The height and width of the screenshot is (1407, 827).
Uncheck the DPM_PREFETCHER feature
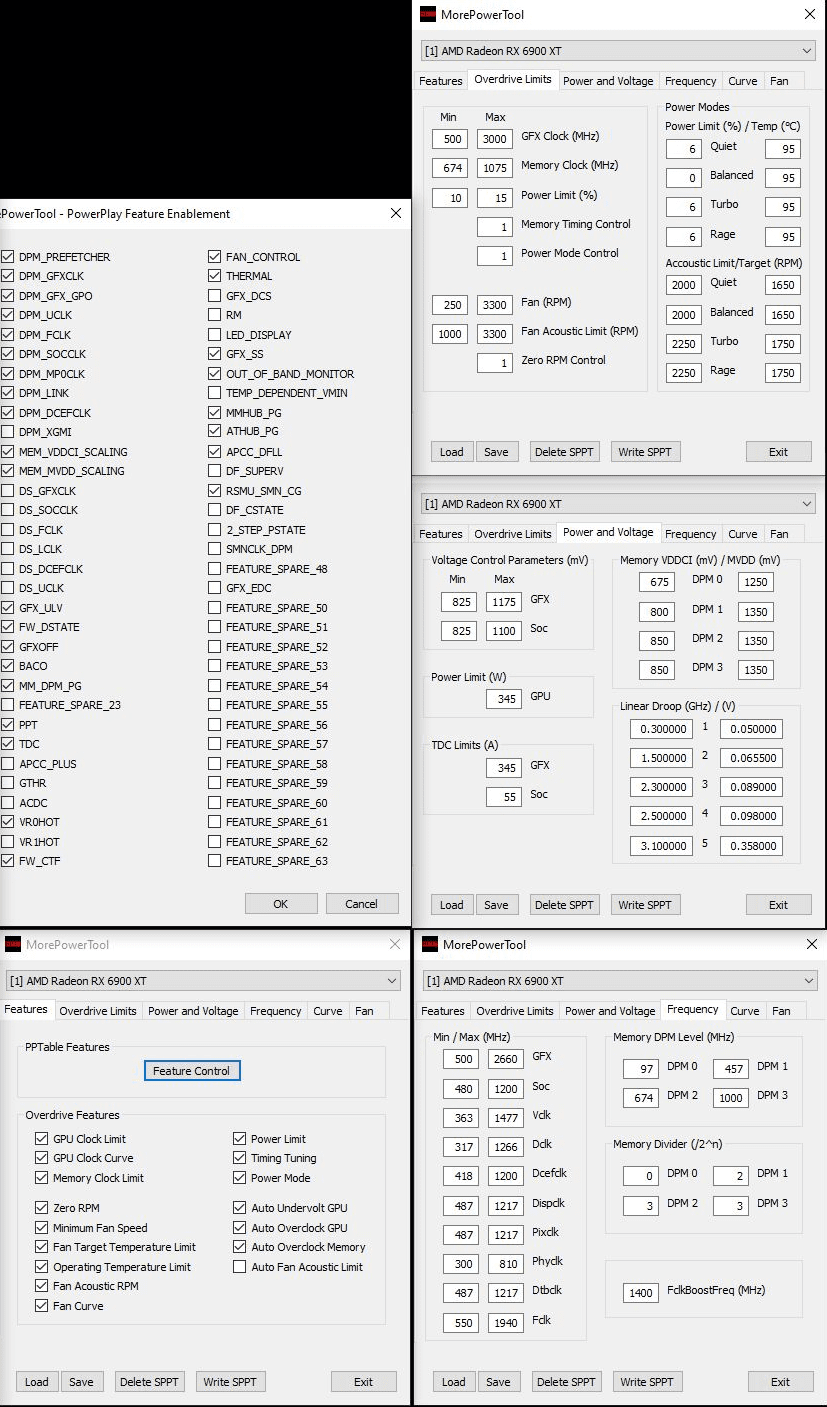tap(8, 257)
